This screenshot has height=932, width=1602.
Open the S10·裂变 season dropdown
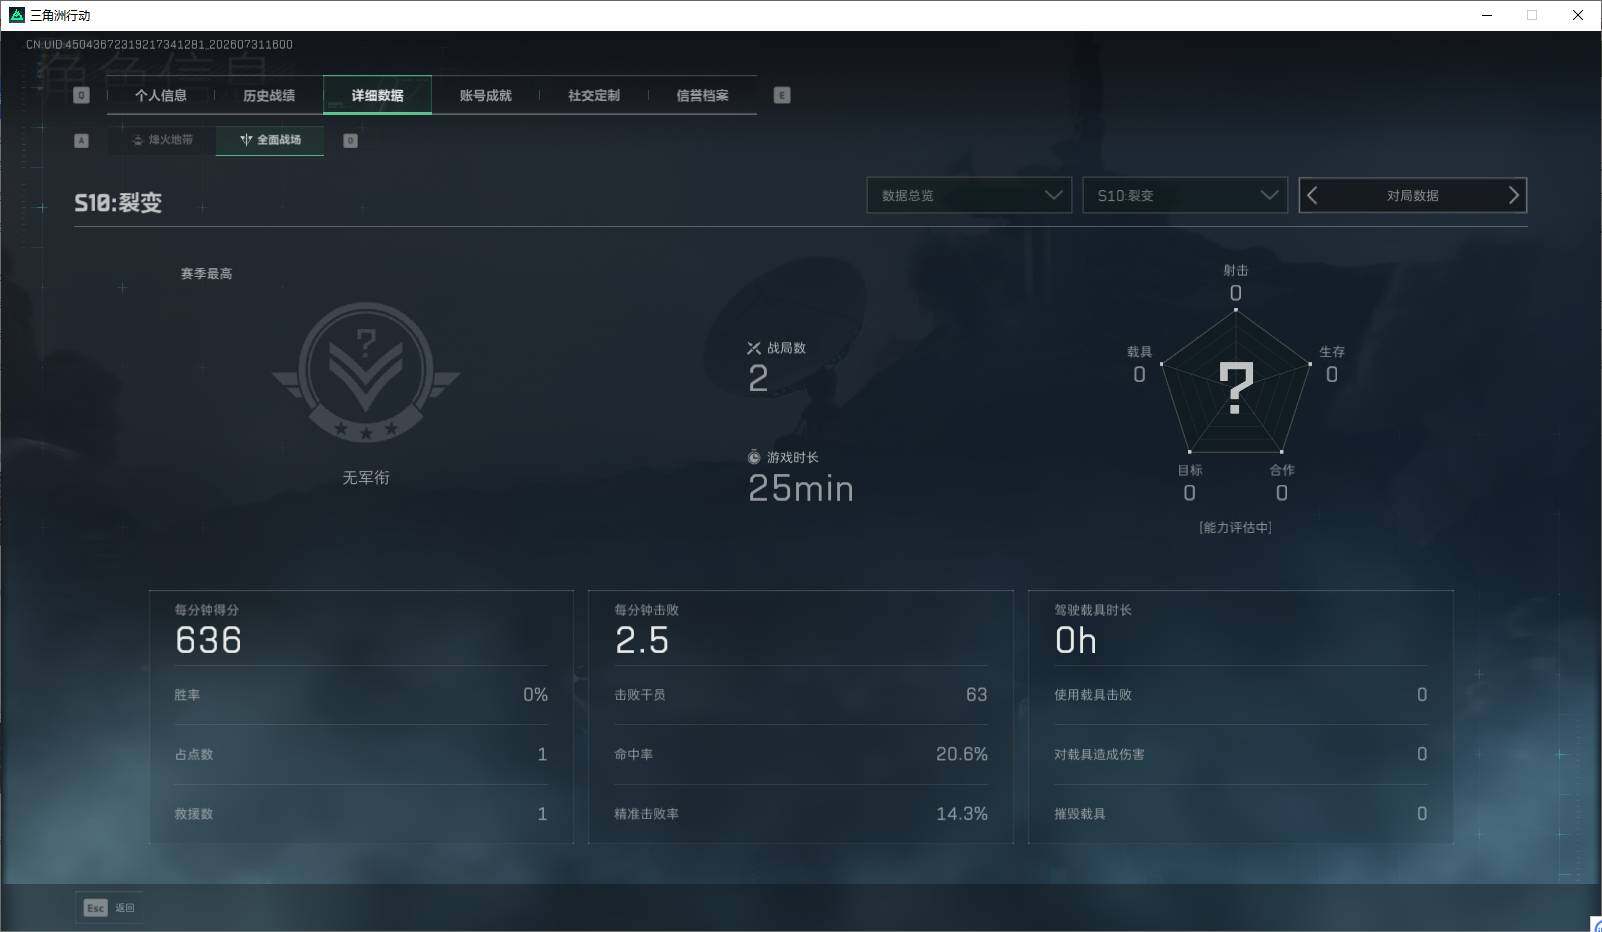[x=1185, y=195]
